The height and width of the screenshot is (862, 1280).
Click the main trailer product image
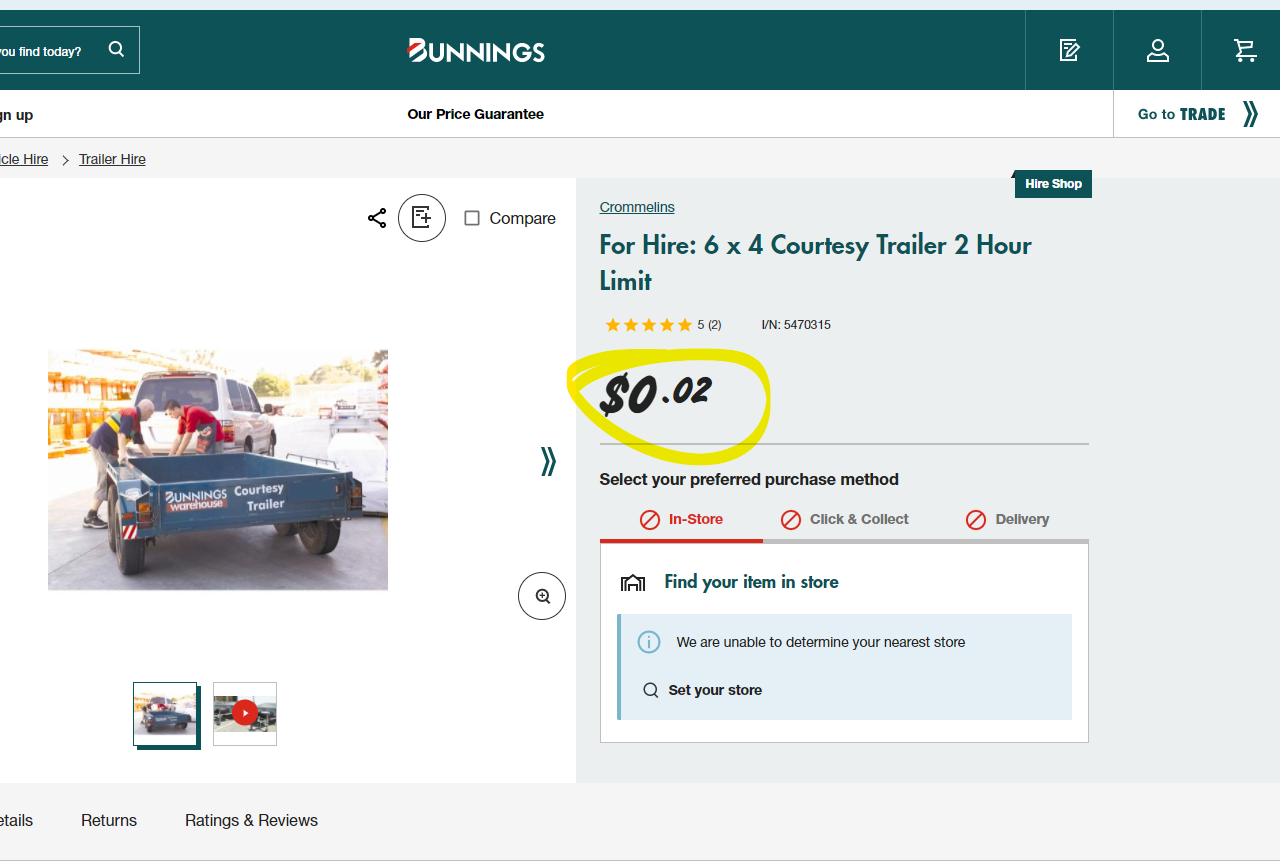point(218,470)
